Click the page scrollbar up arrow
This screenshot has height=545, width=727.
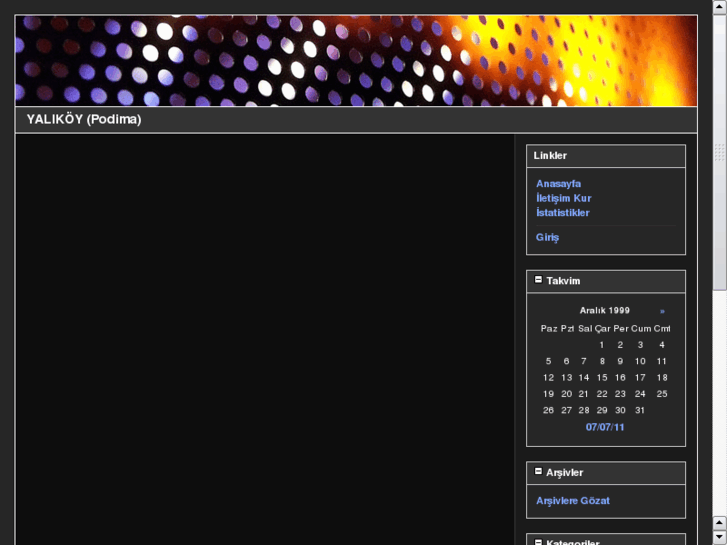point(720,6)
